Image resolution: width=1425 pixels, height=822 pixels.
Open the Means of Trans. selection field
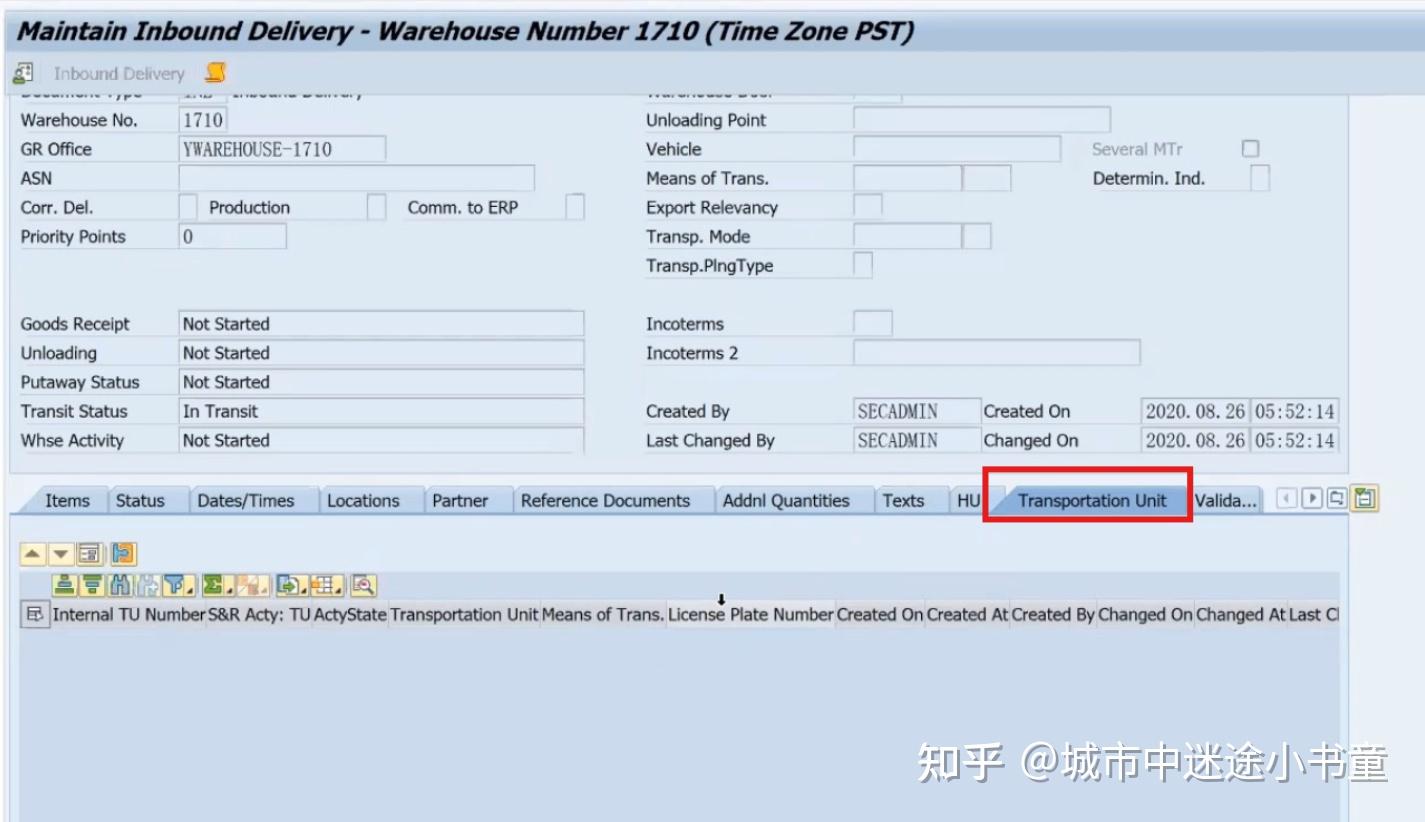(x=905, y=177)
